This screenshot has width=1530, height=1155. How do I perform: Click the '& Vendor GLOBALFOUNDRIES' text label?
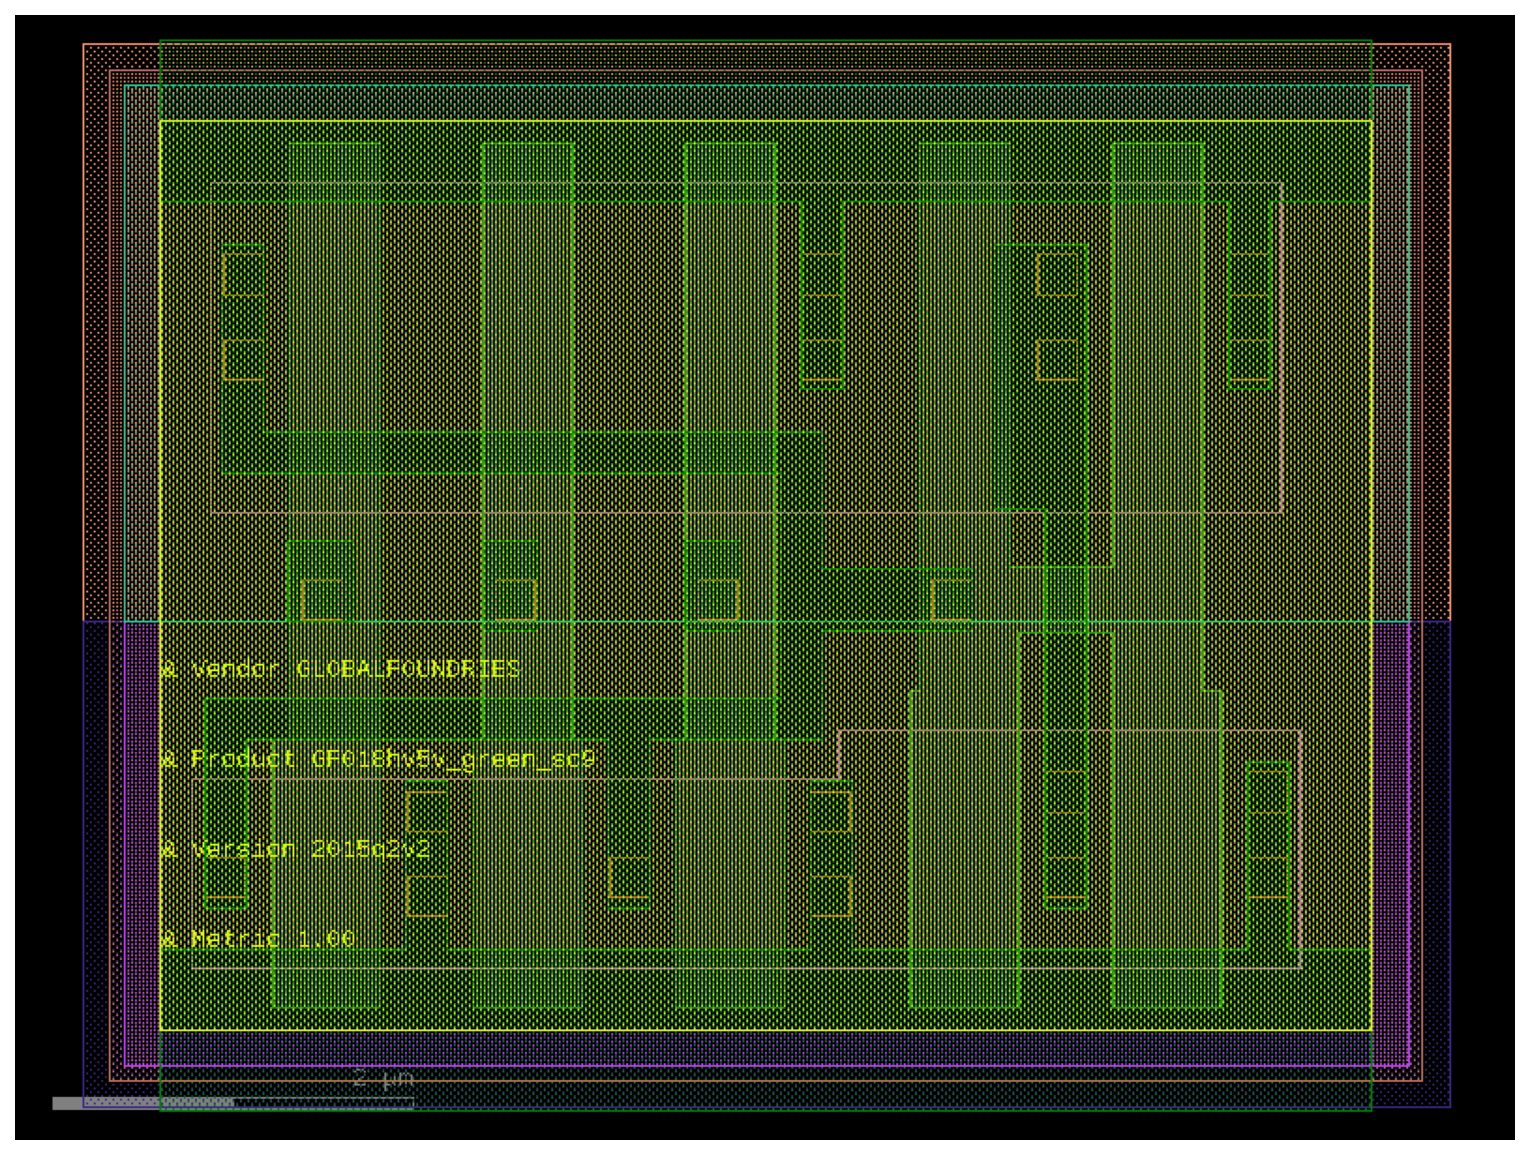pos(341,669)
